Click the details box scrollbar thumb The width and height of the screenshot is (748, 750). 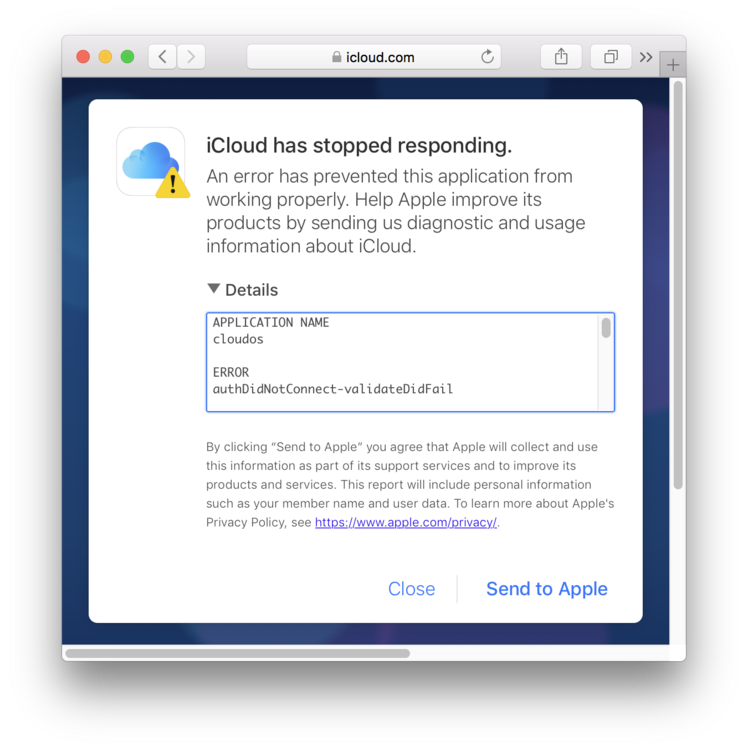[x=606, y=328]
